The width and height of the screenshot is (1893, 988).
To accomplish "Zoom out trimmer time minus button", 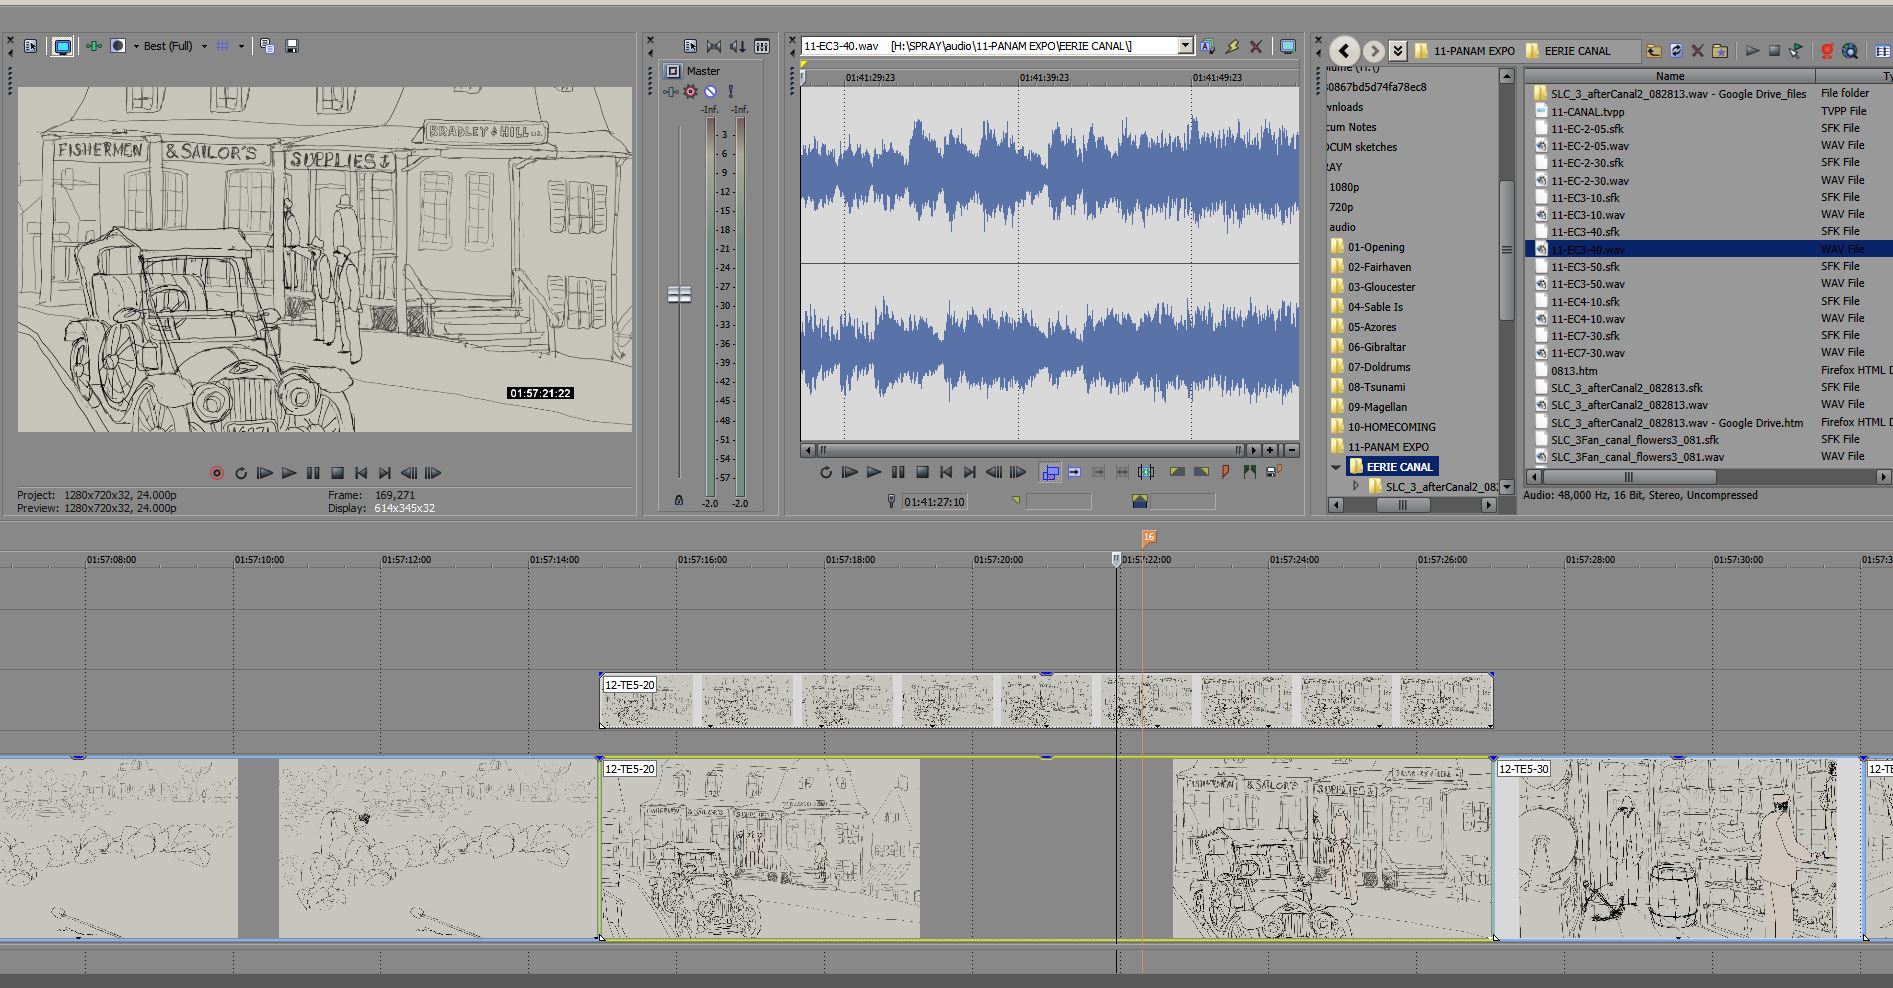I will 1291,450.
